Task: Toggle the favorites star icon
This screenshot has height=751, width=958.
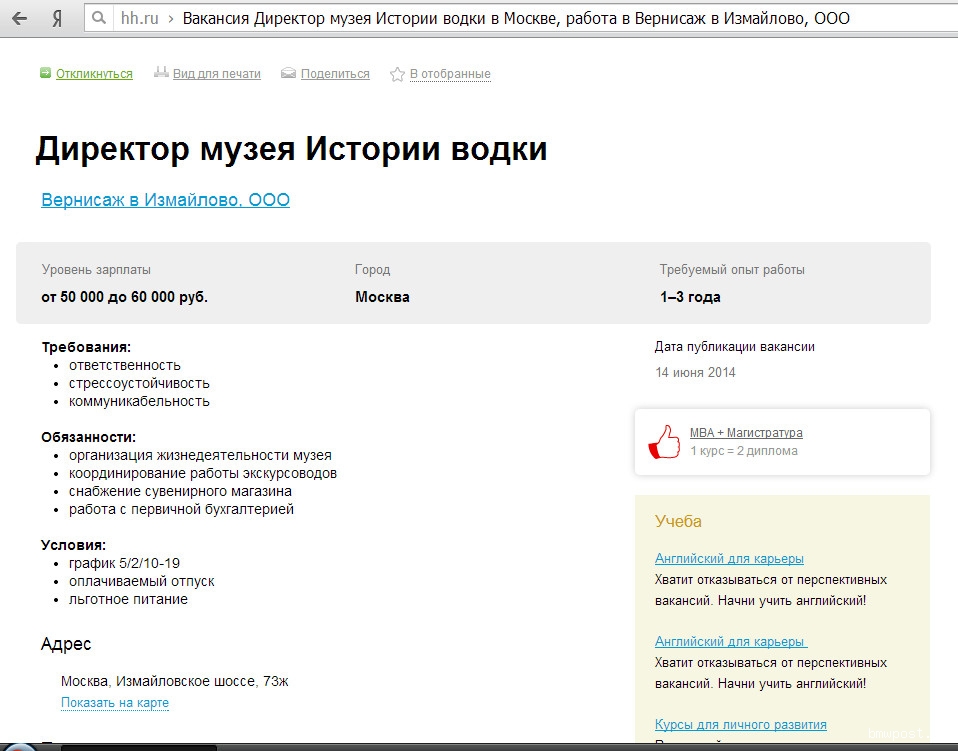Action: point(397,74)
